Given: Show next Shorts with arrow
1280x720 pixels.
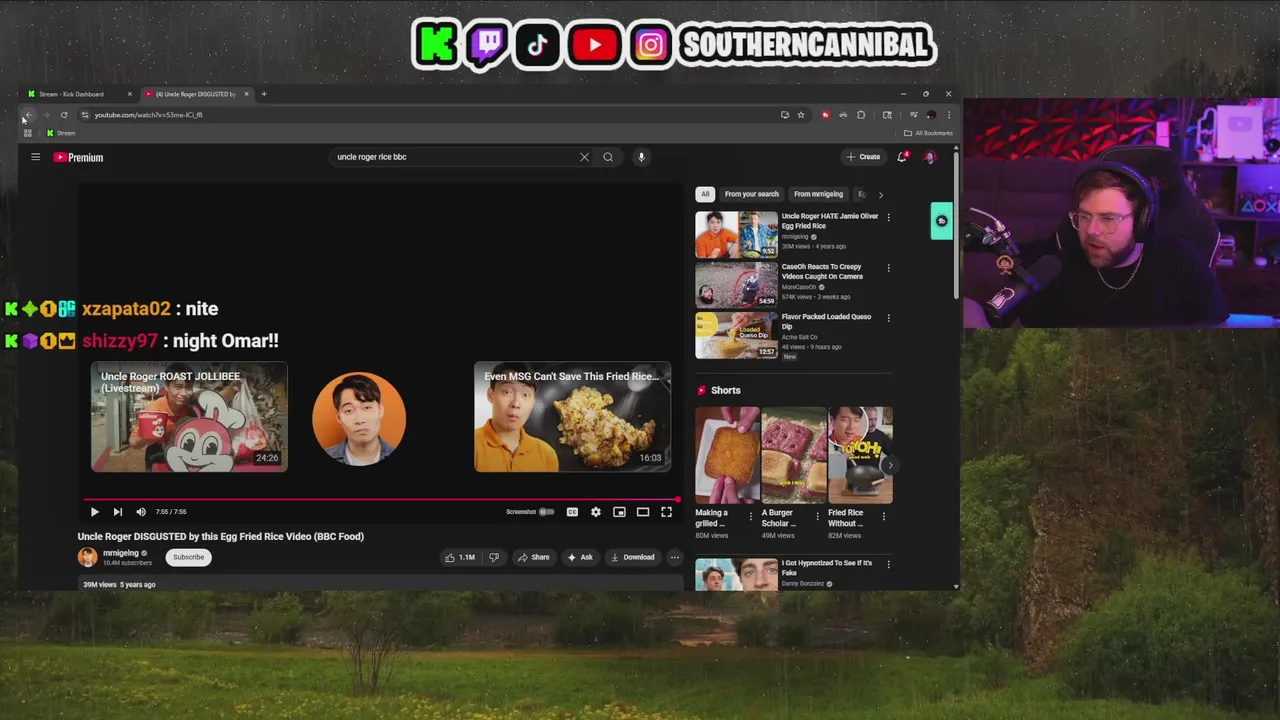Looking at the screenshot, I should pos(890,465).
